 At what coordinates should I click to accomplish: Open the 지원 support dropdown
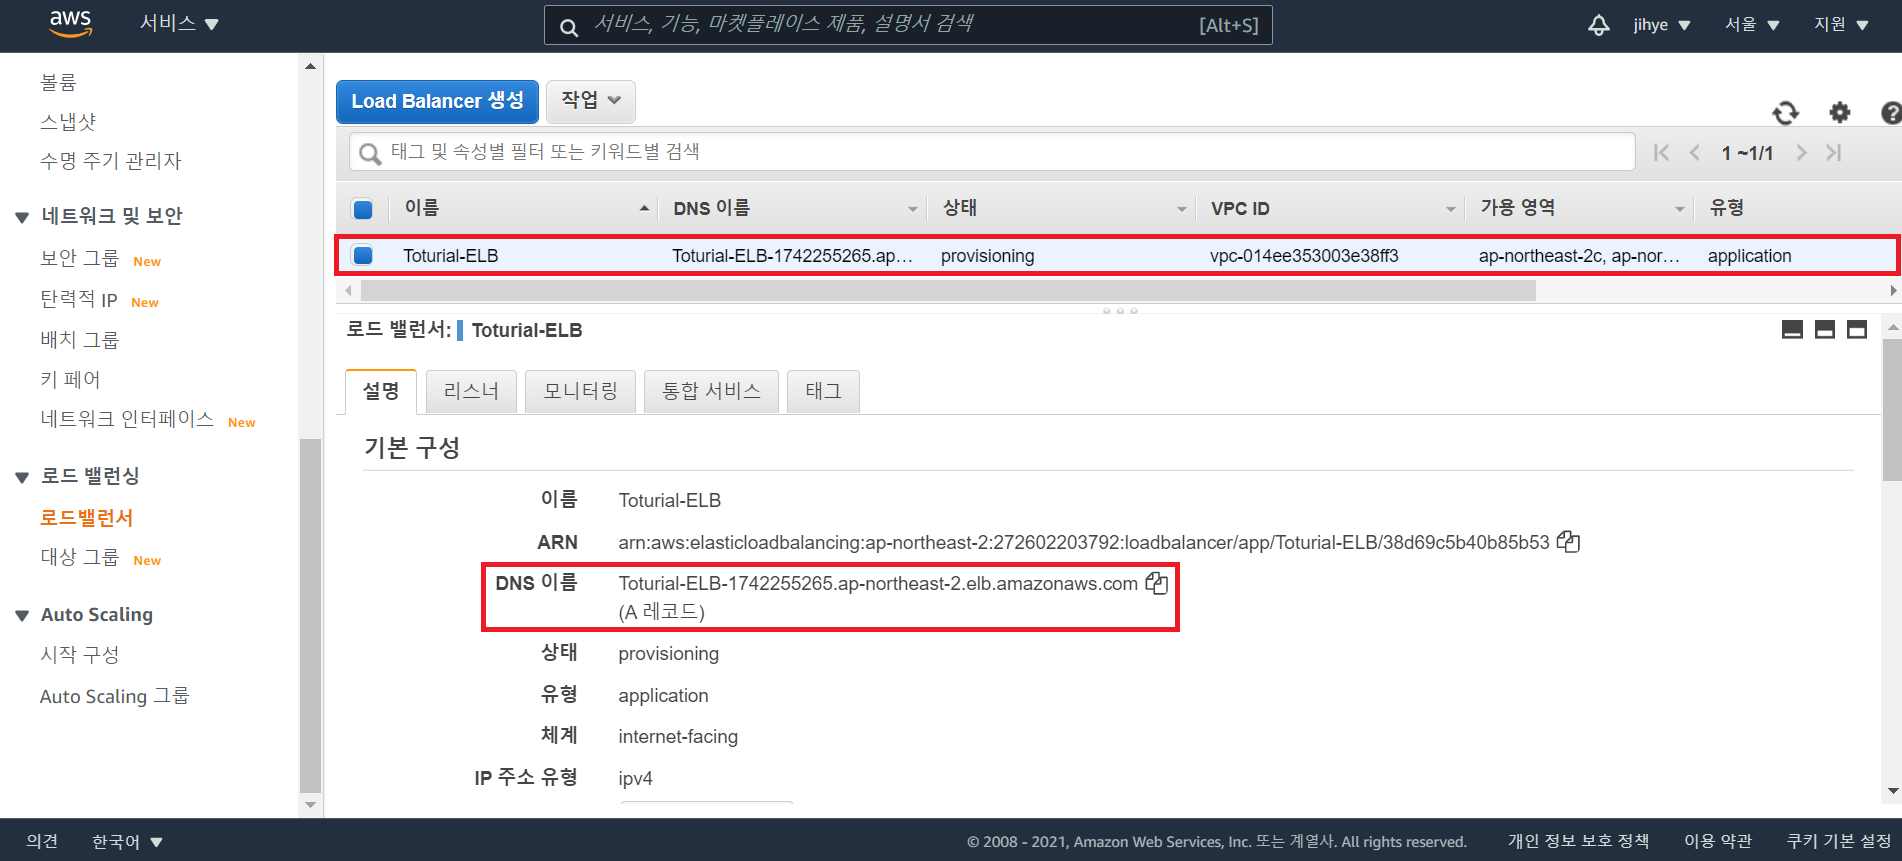1841,25
